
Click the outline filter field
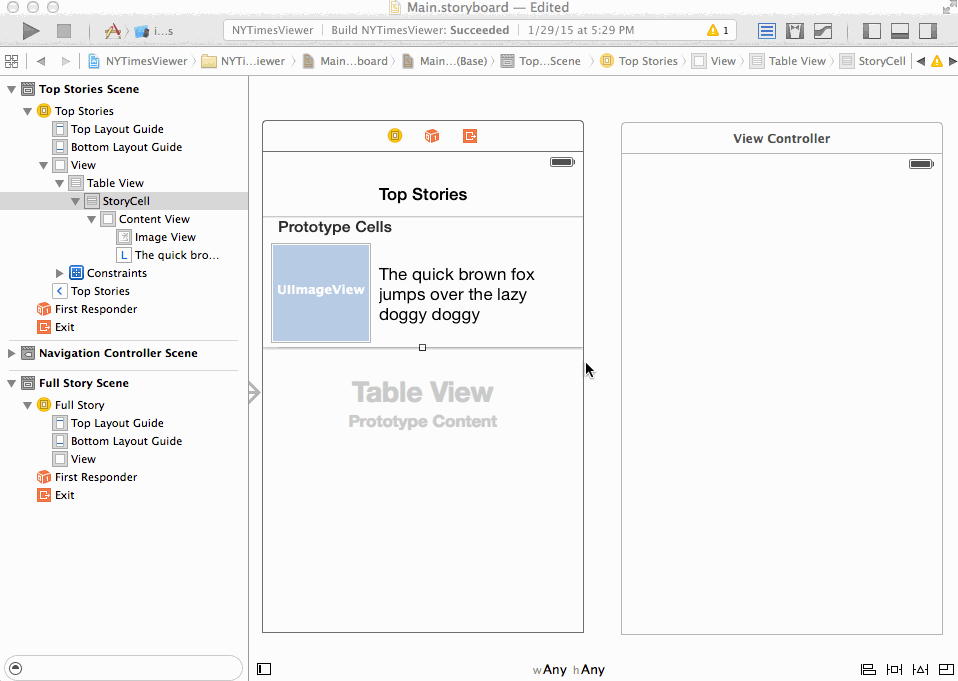click(x=123, y=668)
